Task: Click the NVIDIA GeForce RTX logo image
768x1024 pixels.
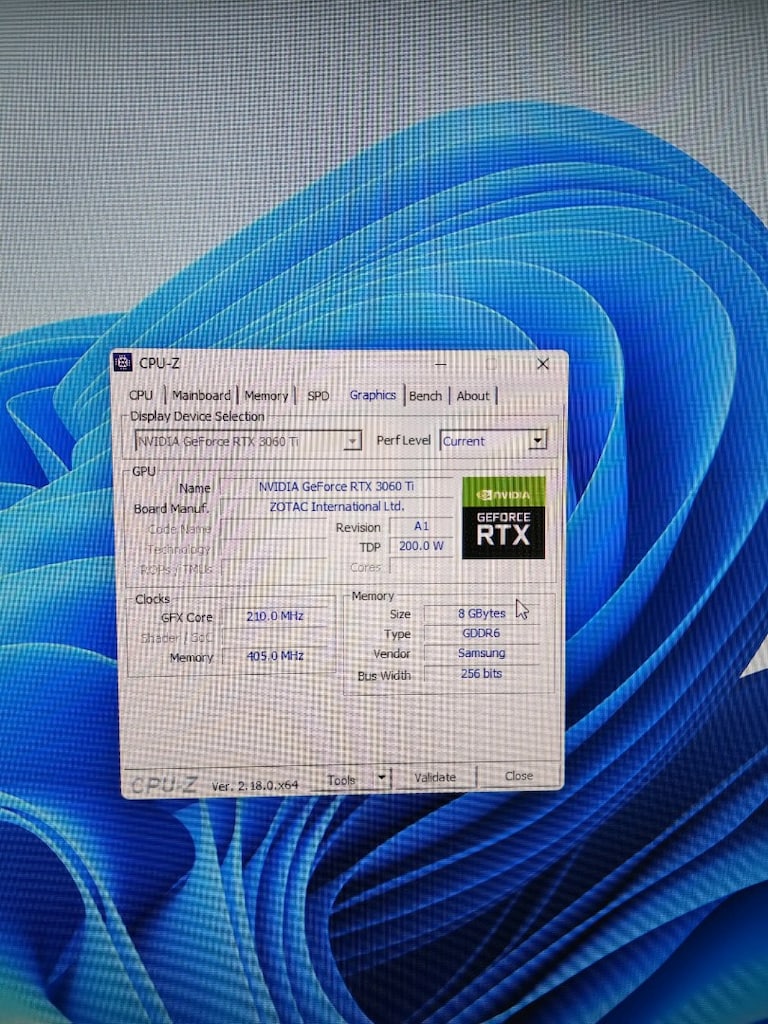Action: [503, 518]
